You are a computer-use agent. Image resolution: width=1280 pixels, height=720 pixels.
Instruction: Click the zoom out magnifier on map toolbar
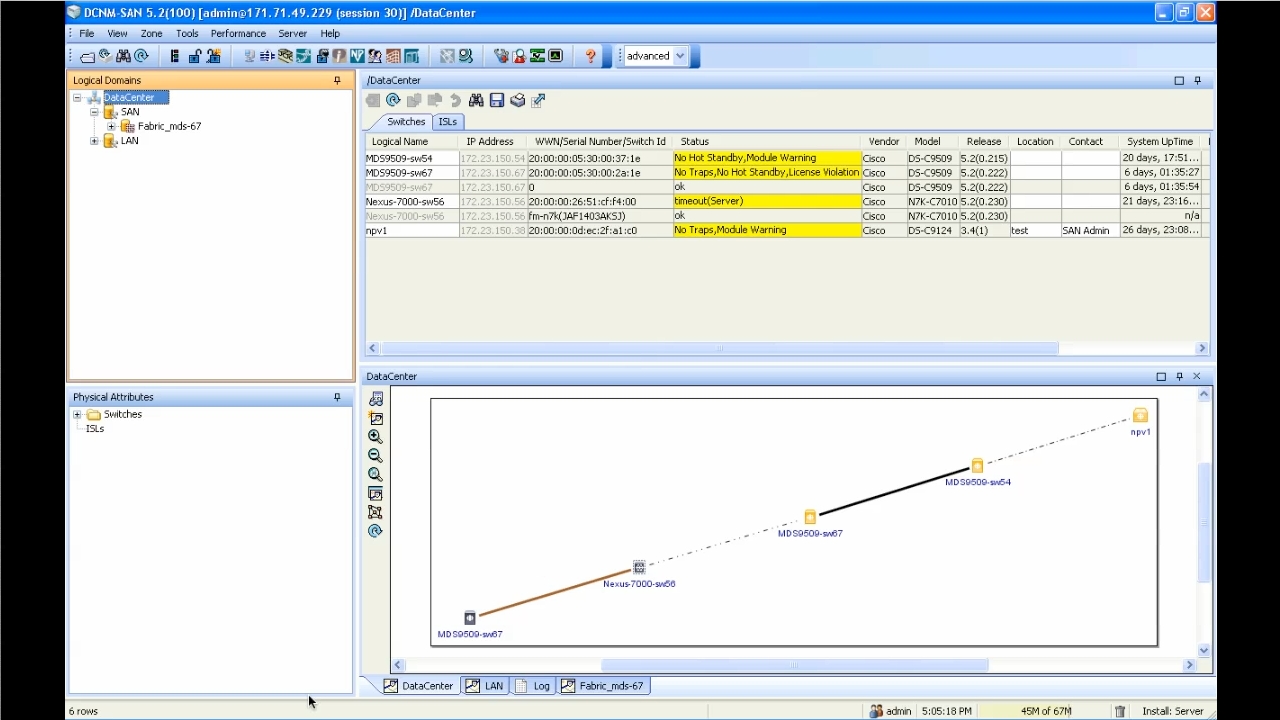click(x=375, y=456)
